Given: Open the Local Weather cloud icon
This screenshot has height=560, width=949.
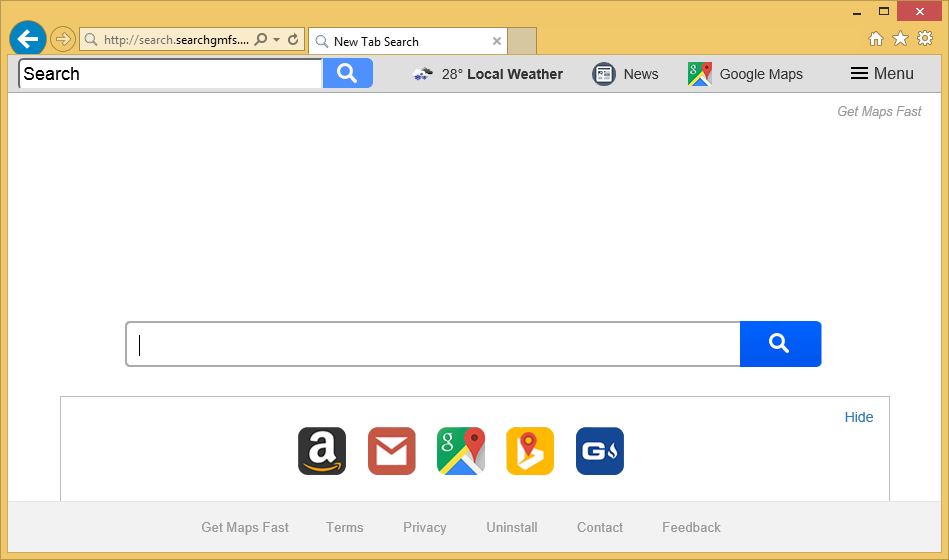Looking at the screenshot, I should (x=423, y=74).
